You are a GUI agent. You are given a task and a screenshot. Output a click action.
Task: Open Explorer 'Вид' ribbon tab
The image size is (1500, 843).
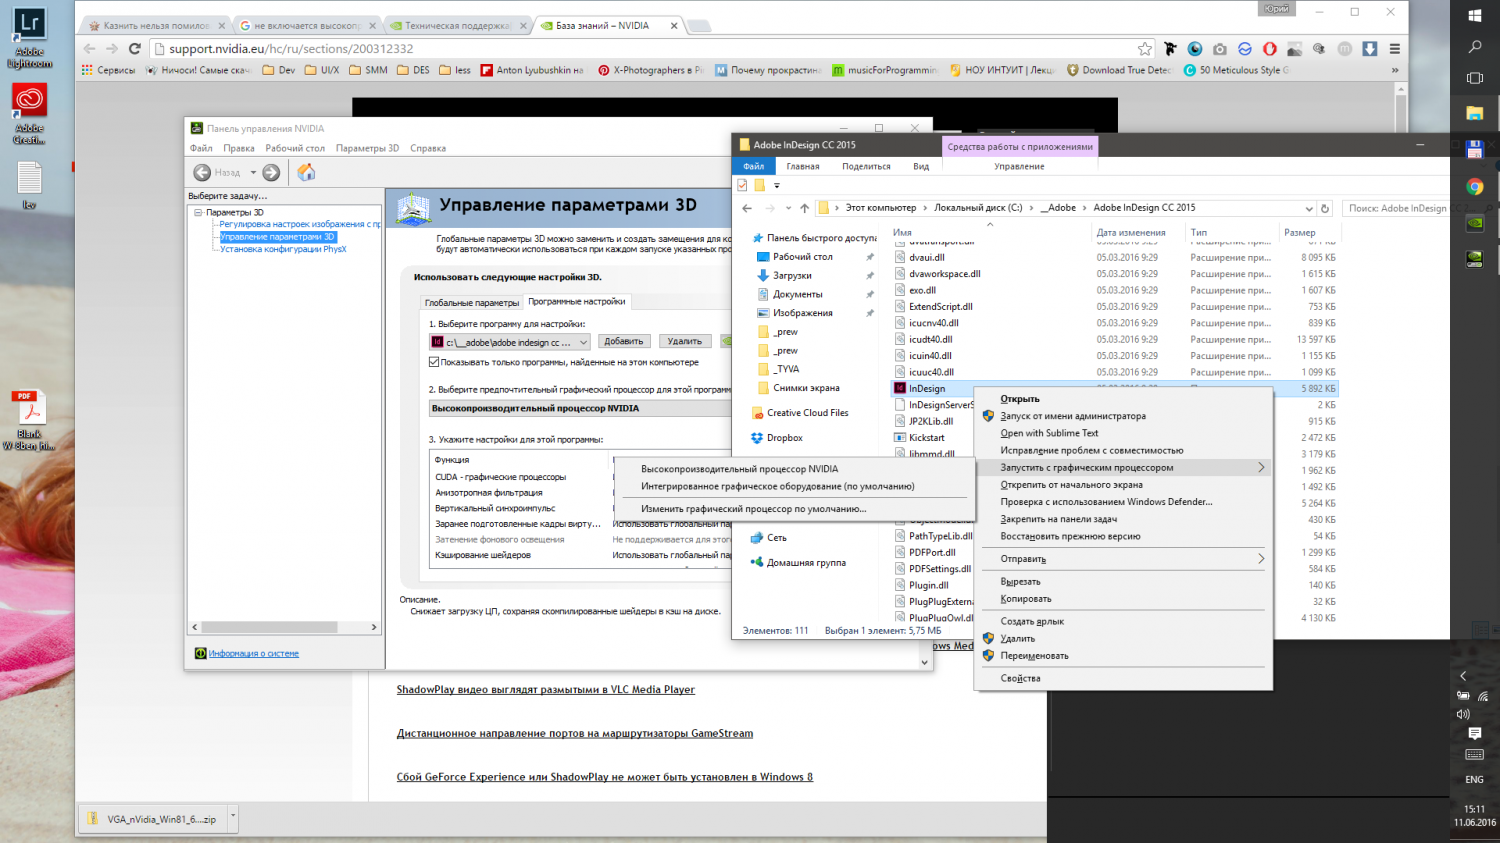921,166
